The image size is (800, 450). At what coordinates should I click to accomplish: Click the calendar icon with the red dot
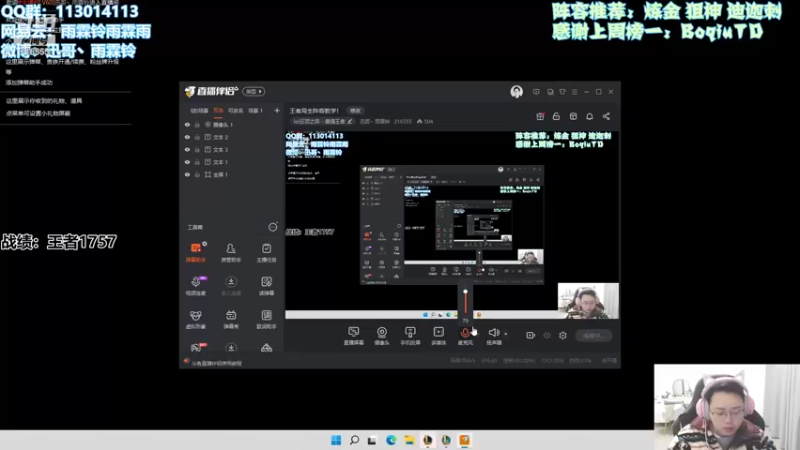(x=540, y=116)
